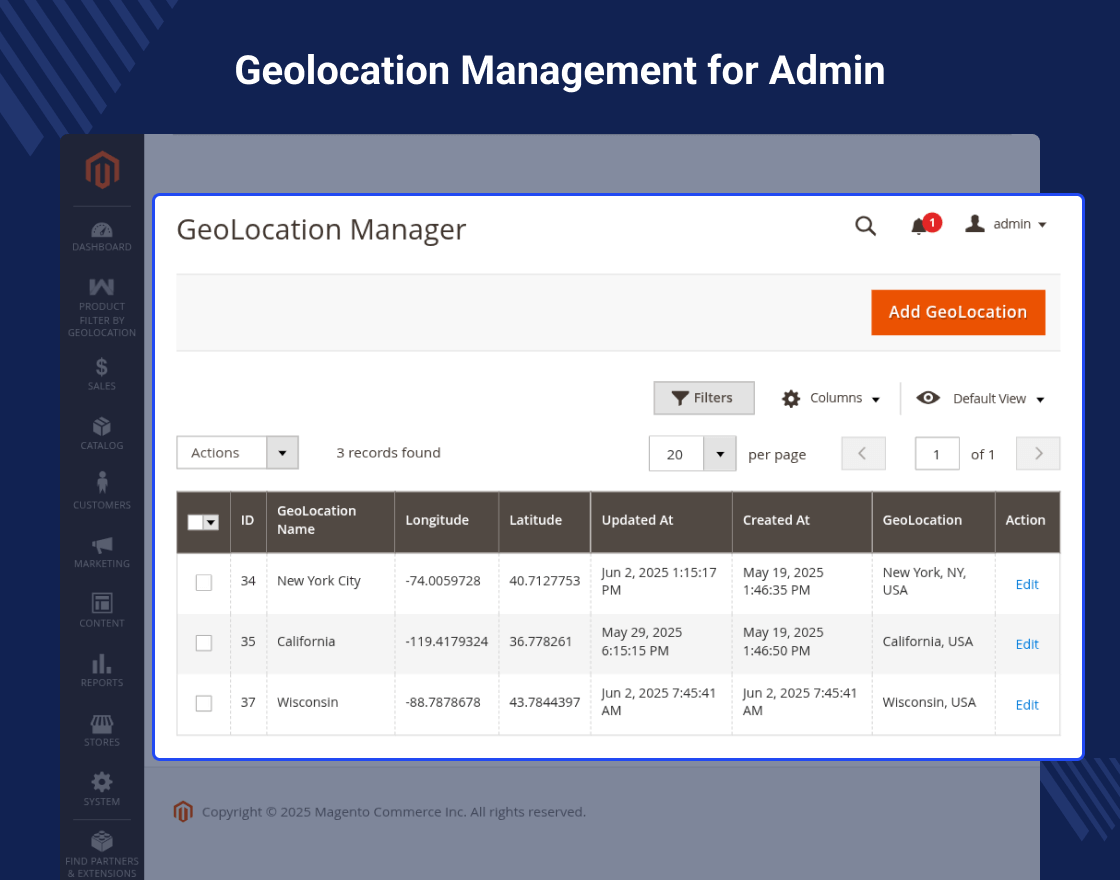Image resolution: width=1120 pixels, height=880 pixels.
Task: Click the red notification count badge
Action: point(932,223)
